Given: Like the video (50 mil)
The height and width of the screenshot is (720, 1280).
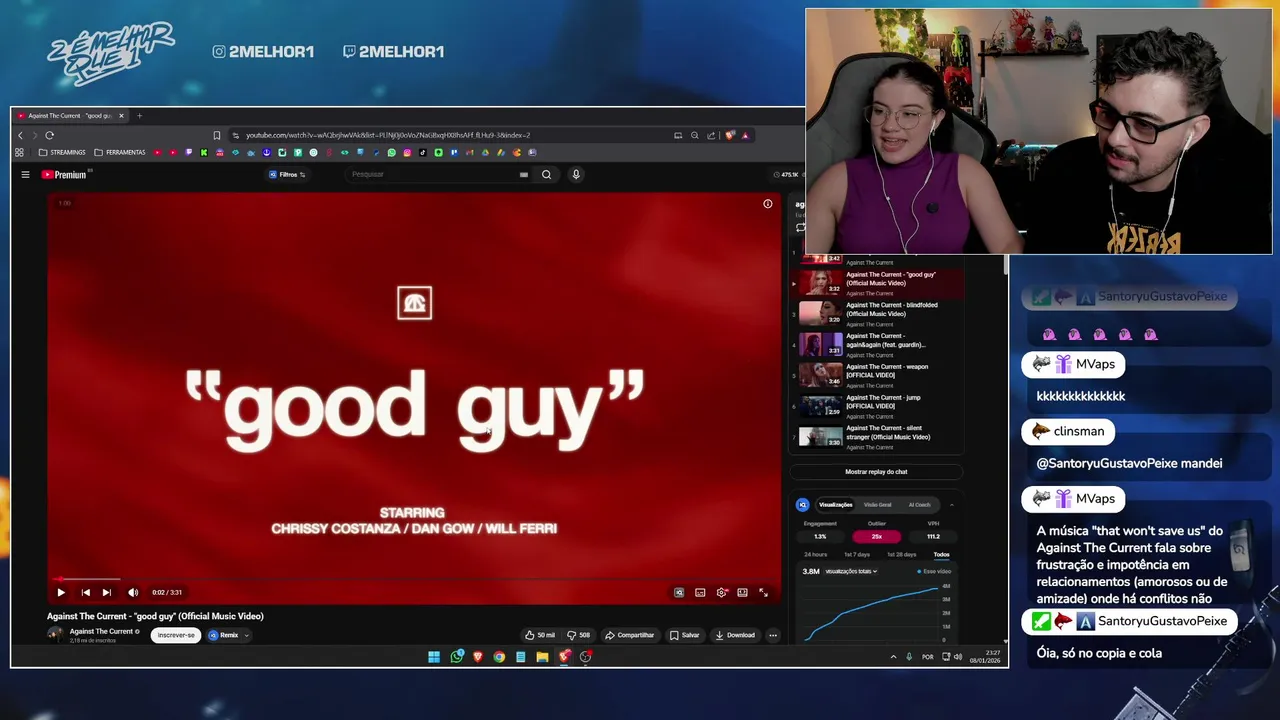Looking at the screenshot, I should pos(540,635).
